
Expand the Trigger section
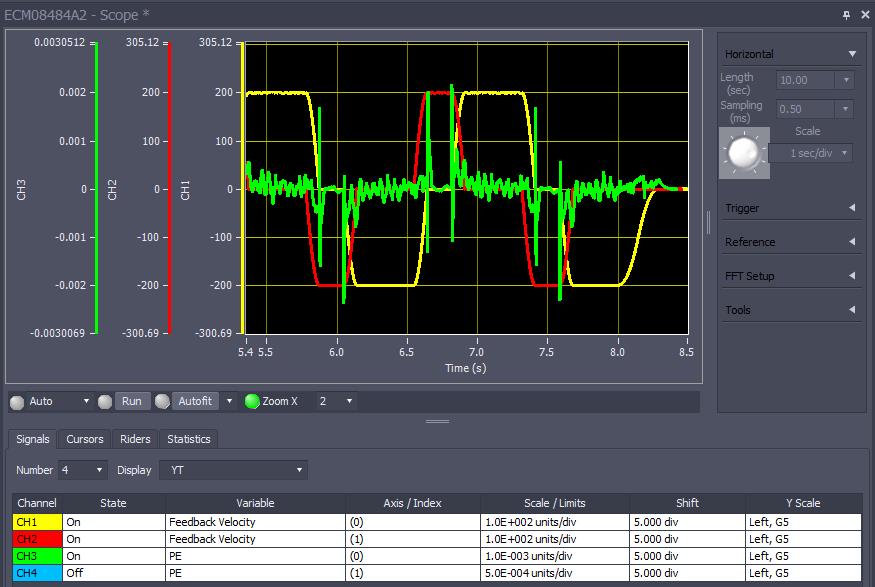tap(790, 208)
